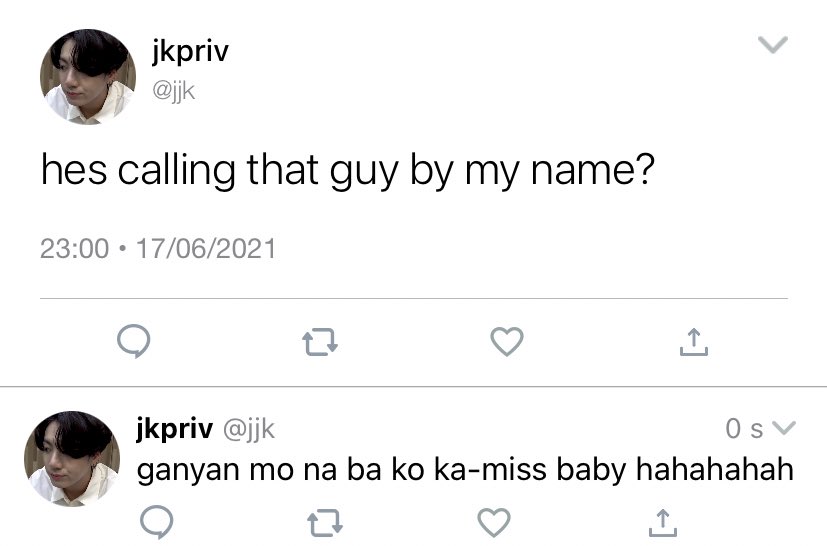Share the 'ganyan mo na ba' reply tweet

tap(662, 523)
